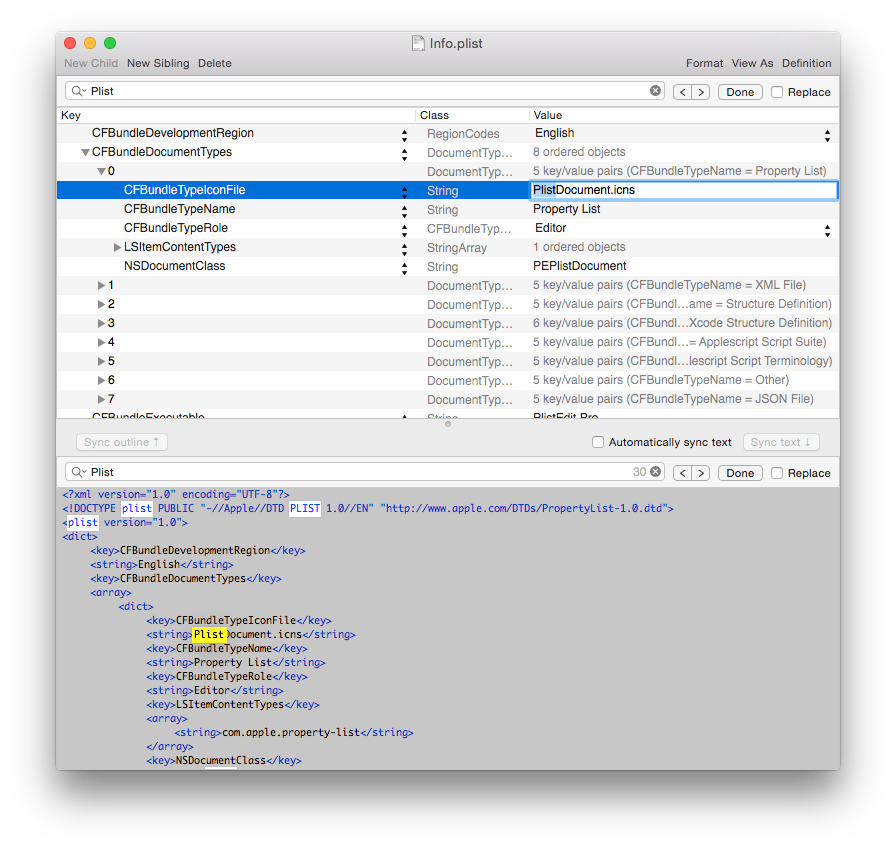Expand the LSItemContentTypes array

pyautogui.click(x=117, y=247)
